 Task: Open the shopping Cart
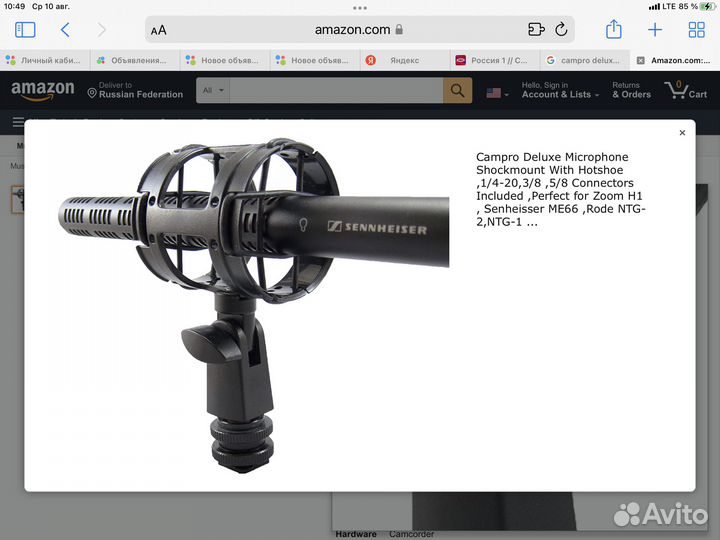(686, 90)
